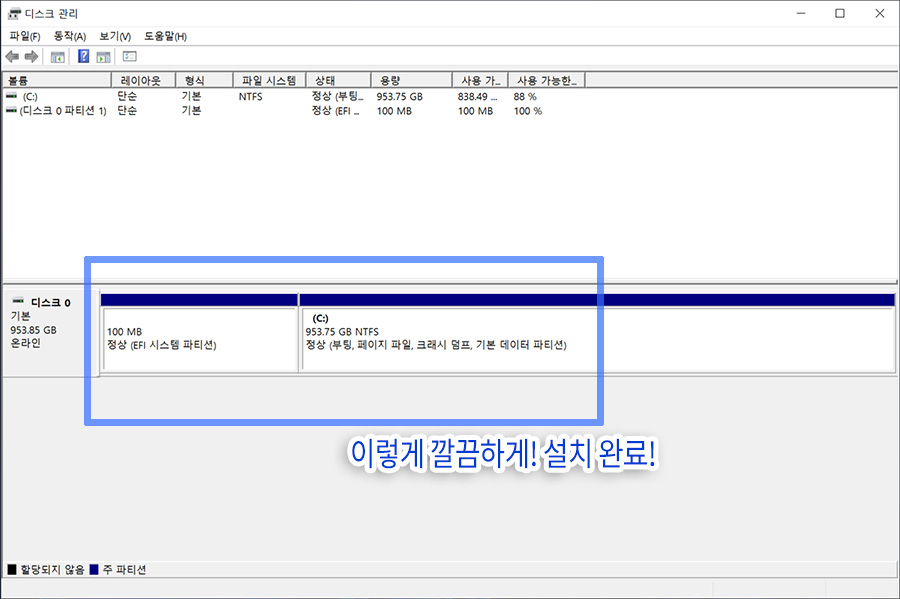The height and width of the screenshot is (599, 900).
Task: Open the 보기(V) menu
Action: click(115, 36)
